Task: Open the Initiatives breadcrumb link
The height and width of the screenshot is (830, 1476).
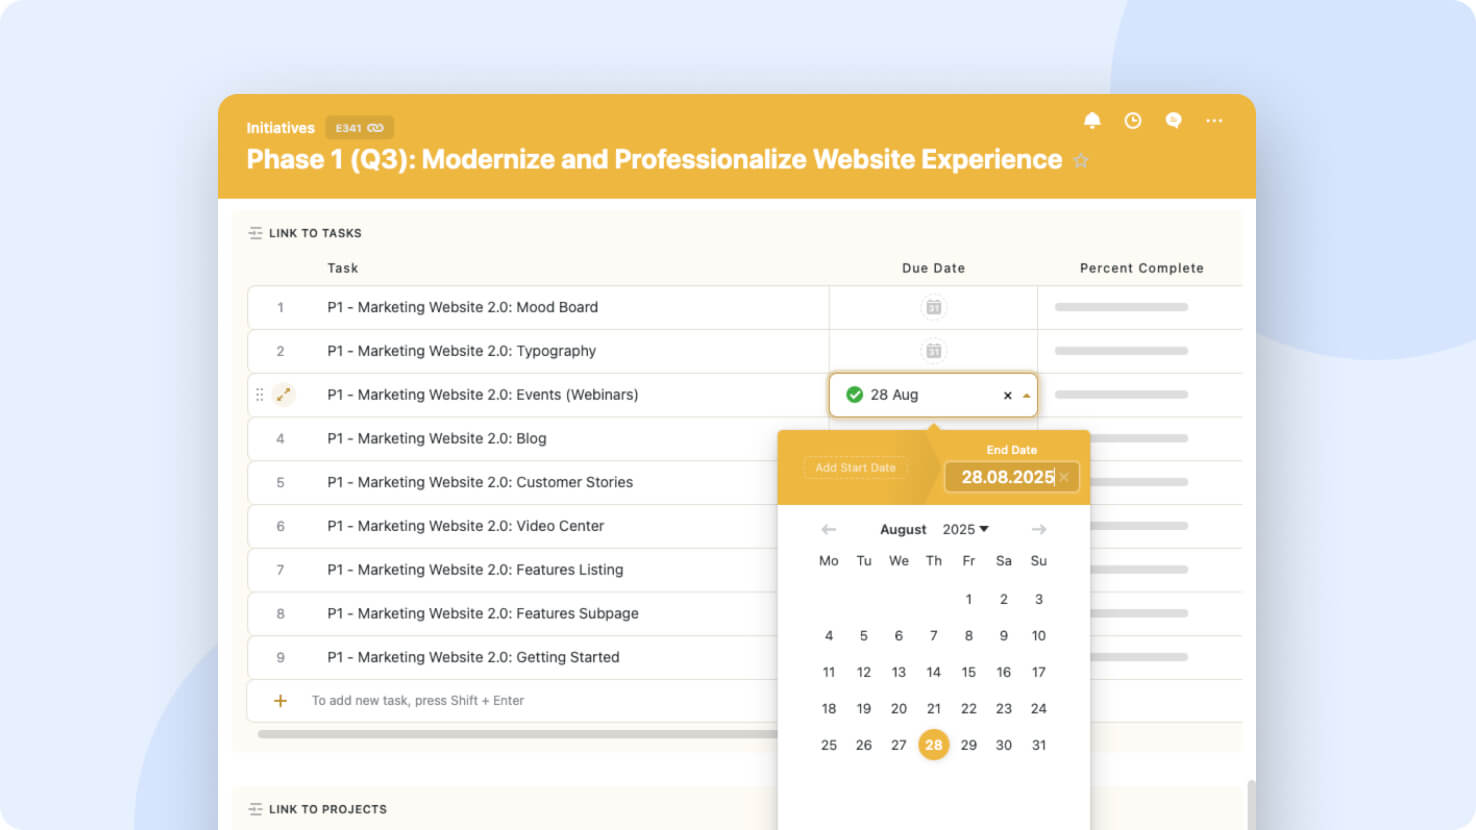Action: 280,128
